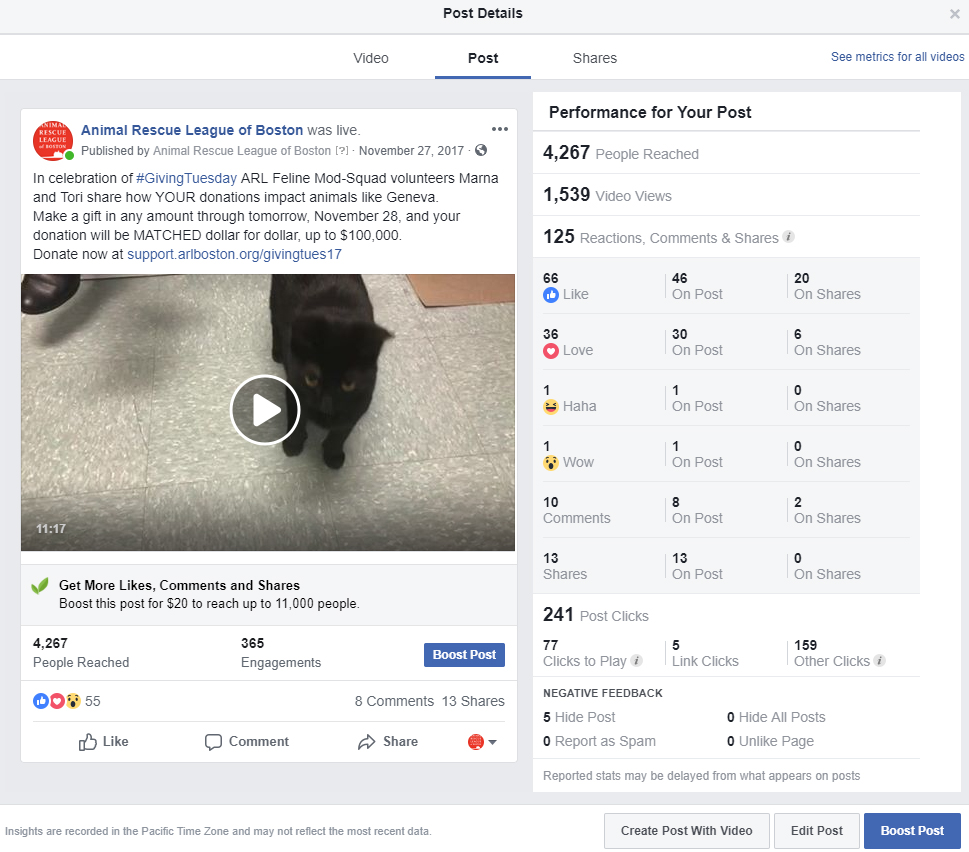Click Get More Likes, Comments and Shares heading
This screenshot has width=969, height=852.
(x=179, y=586)
